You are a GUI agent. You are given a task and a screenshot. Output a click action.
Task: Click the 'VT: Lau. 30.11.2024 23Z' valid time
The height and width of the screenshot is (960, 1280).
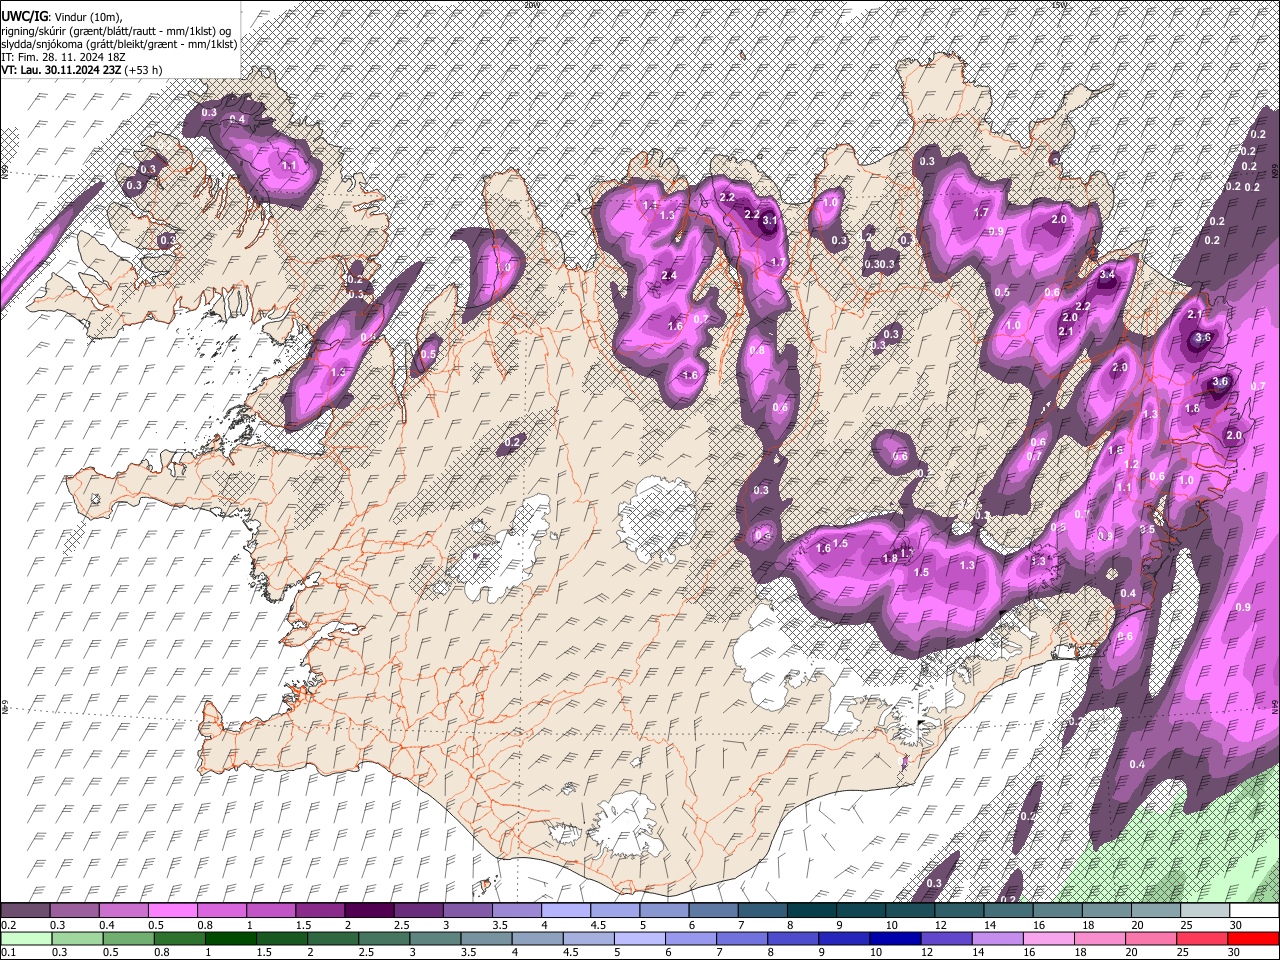click(x=61, y=70)
